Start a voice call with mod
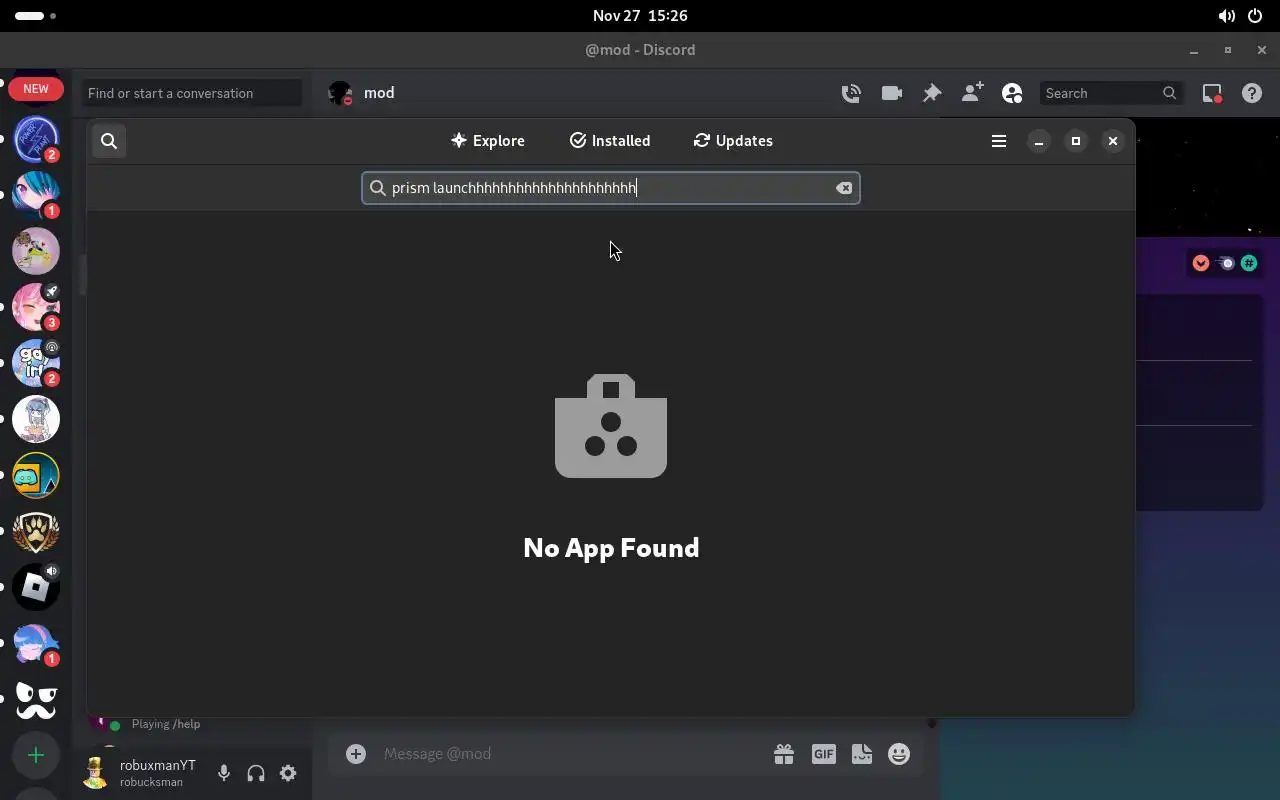 pyautogui.click(x=851, y=93)
